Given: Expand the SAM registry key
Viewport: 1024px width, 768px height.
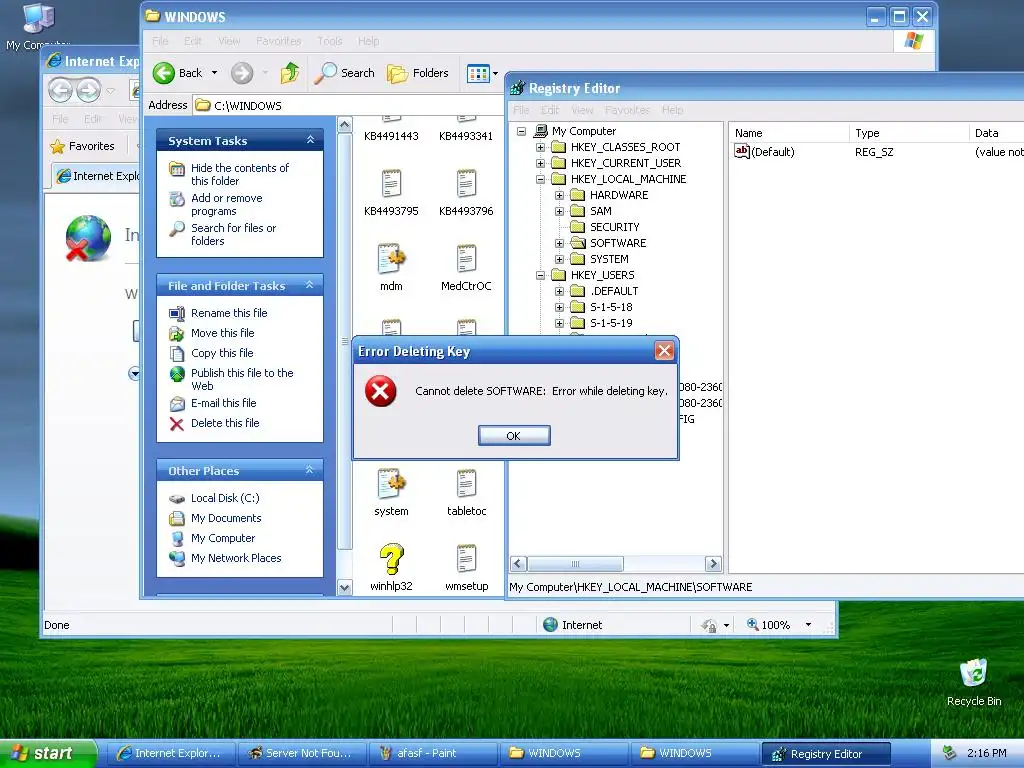Looking at the screenshot, I should (x=559, y=211).
